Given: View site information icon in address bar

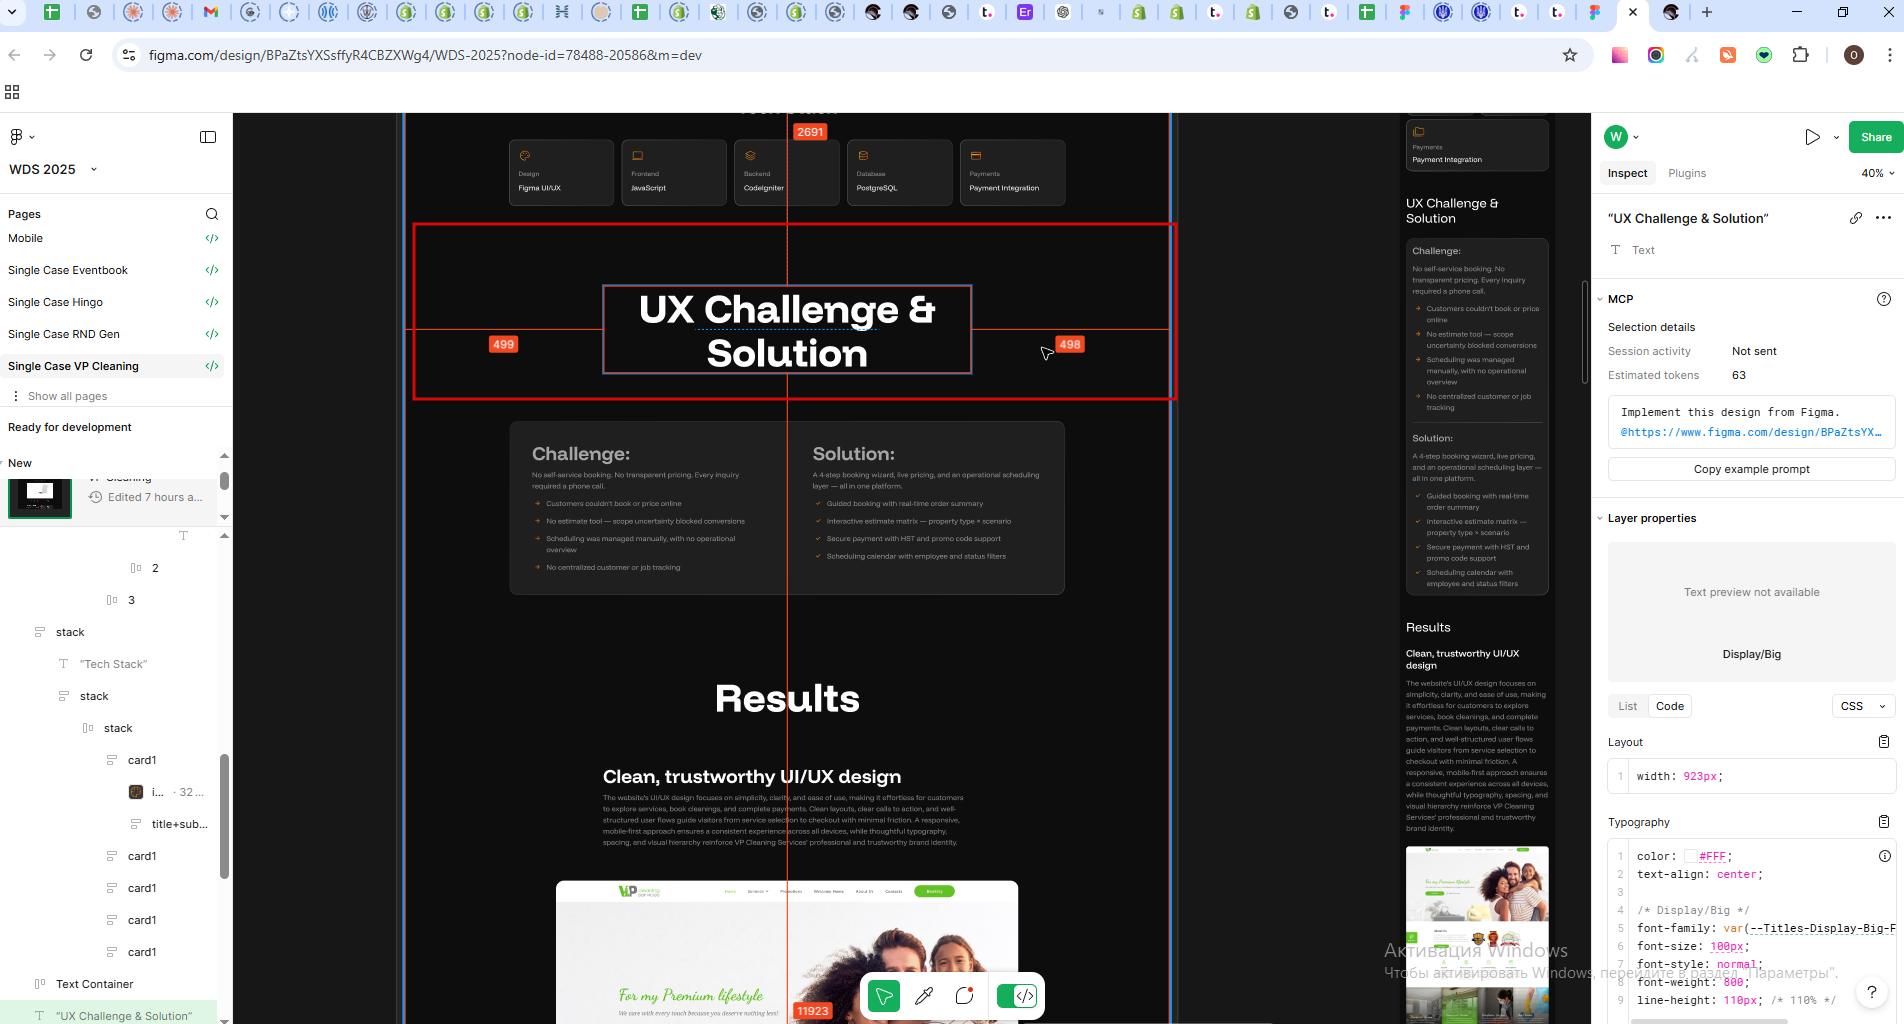Looking at the screenshot, I should coord(128,55).
